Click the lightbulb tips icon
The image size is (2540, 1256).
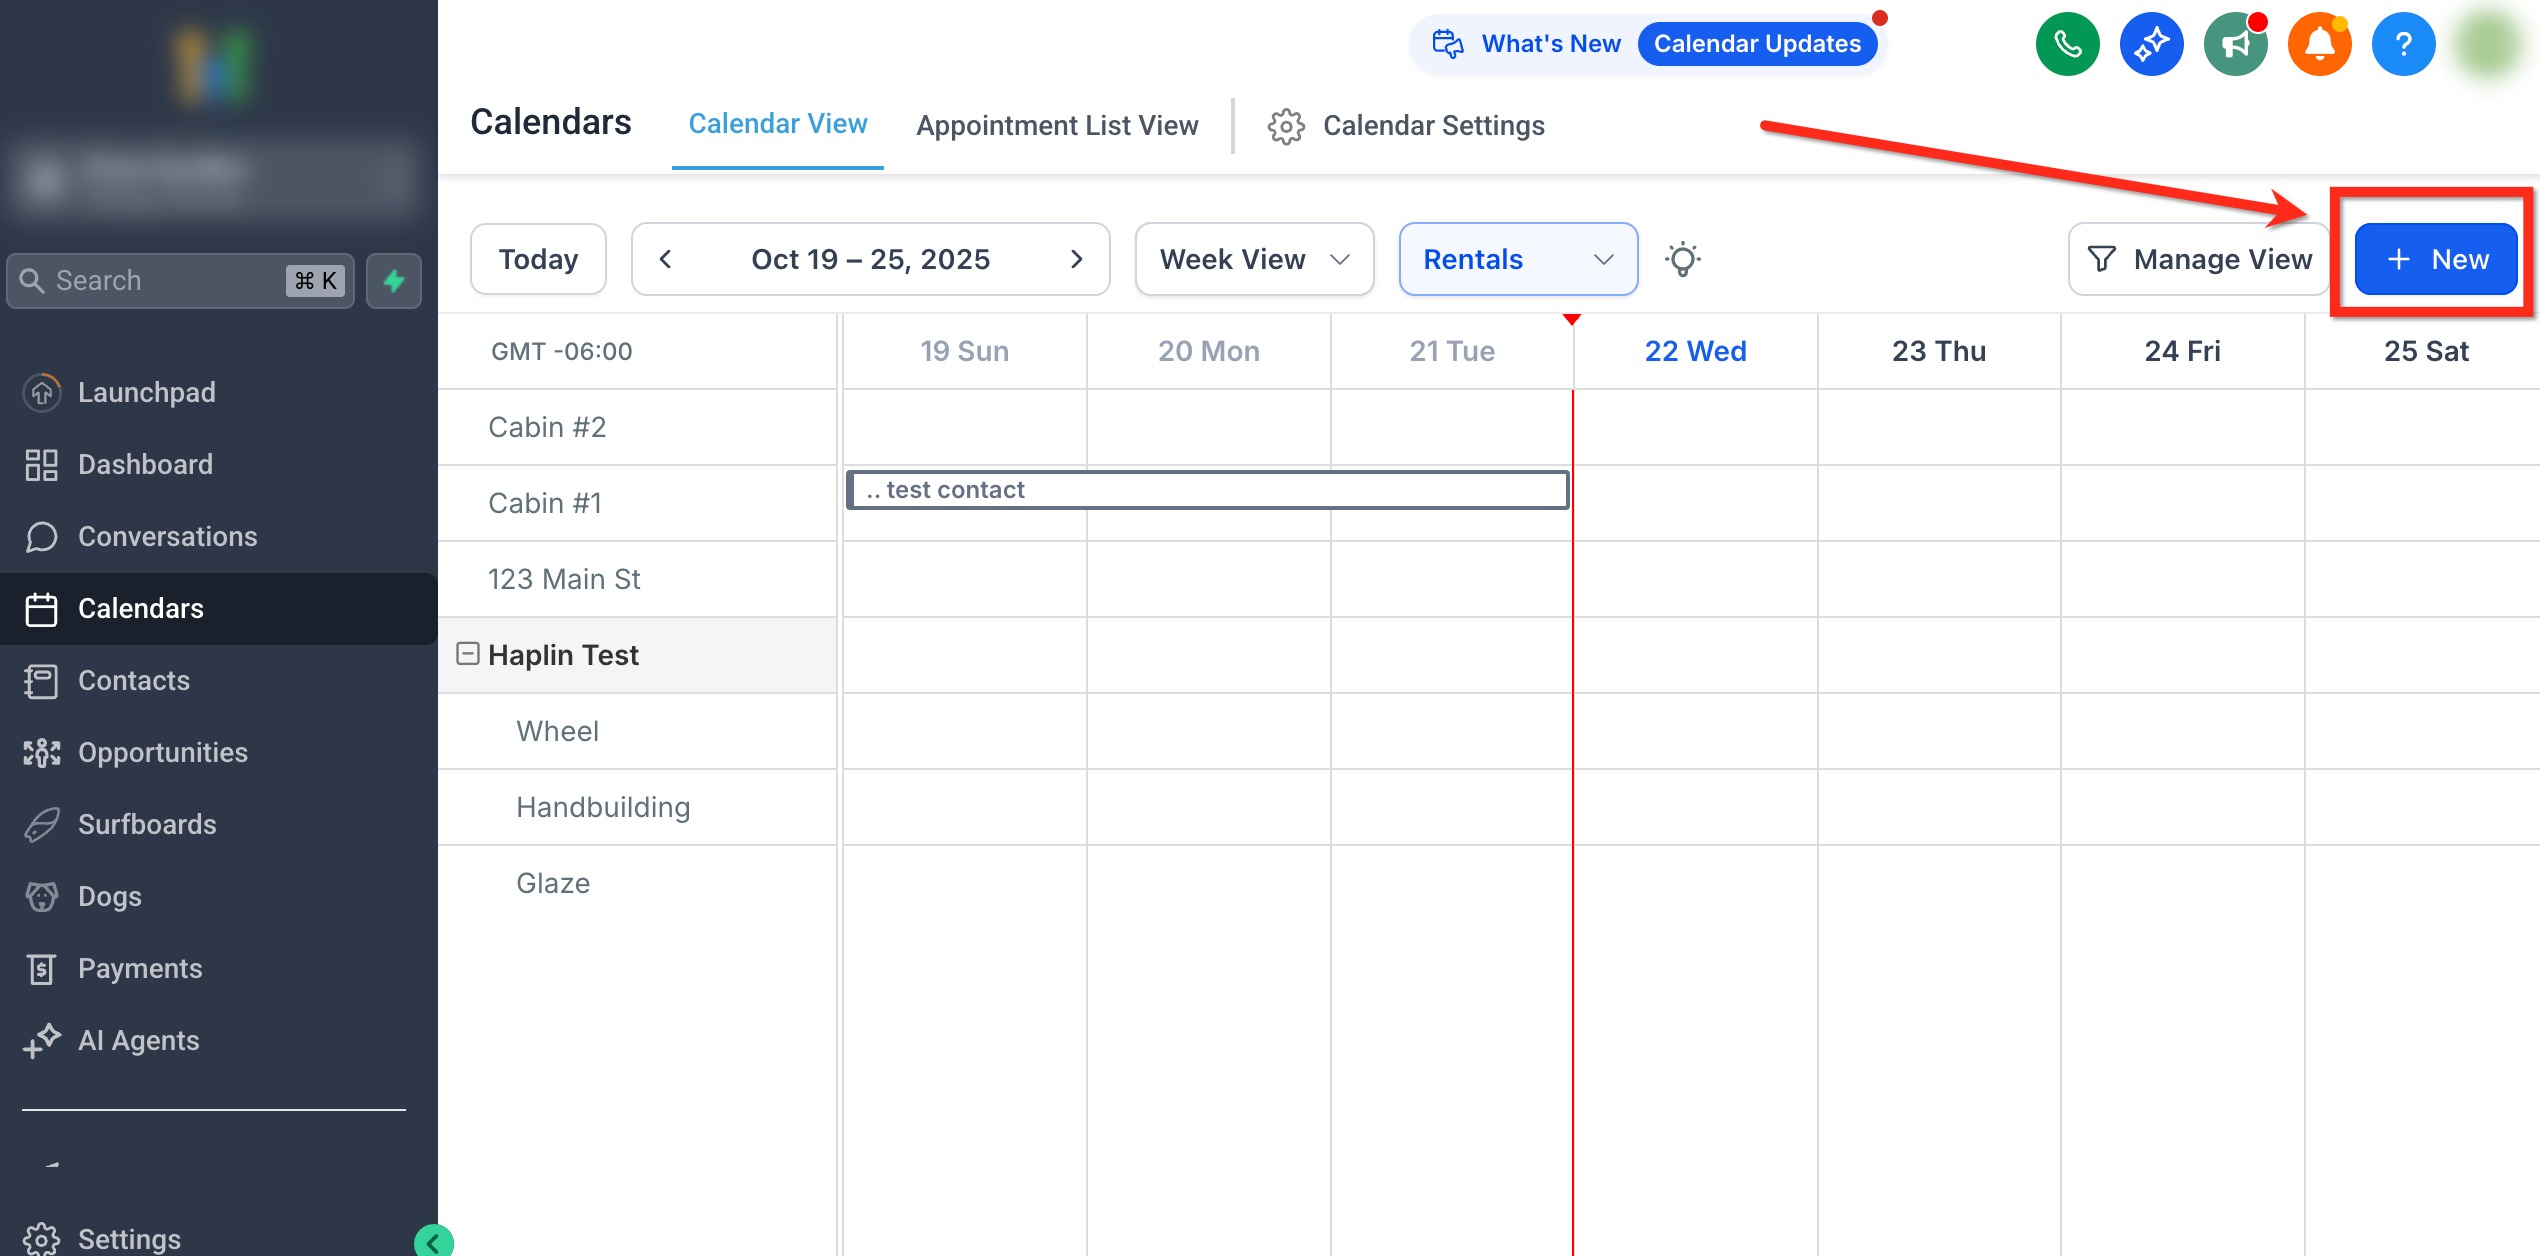1683,259
